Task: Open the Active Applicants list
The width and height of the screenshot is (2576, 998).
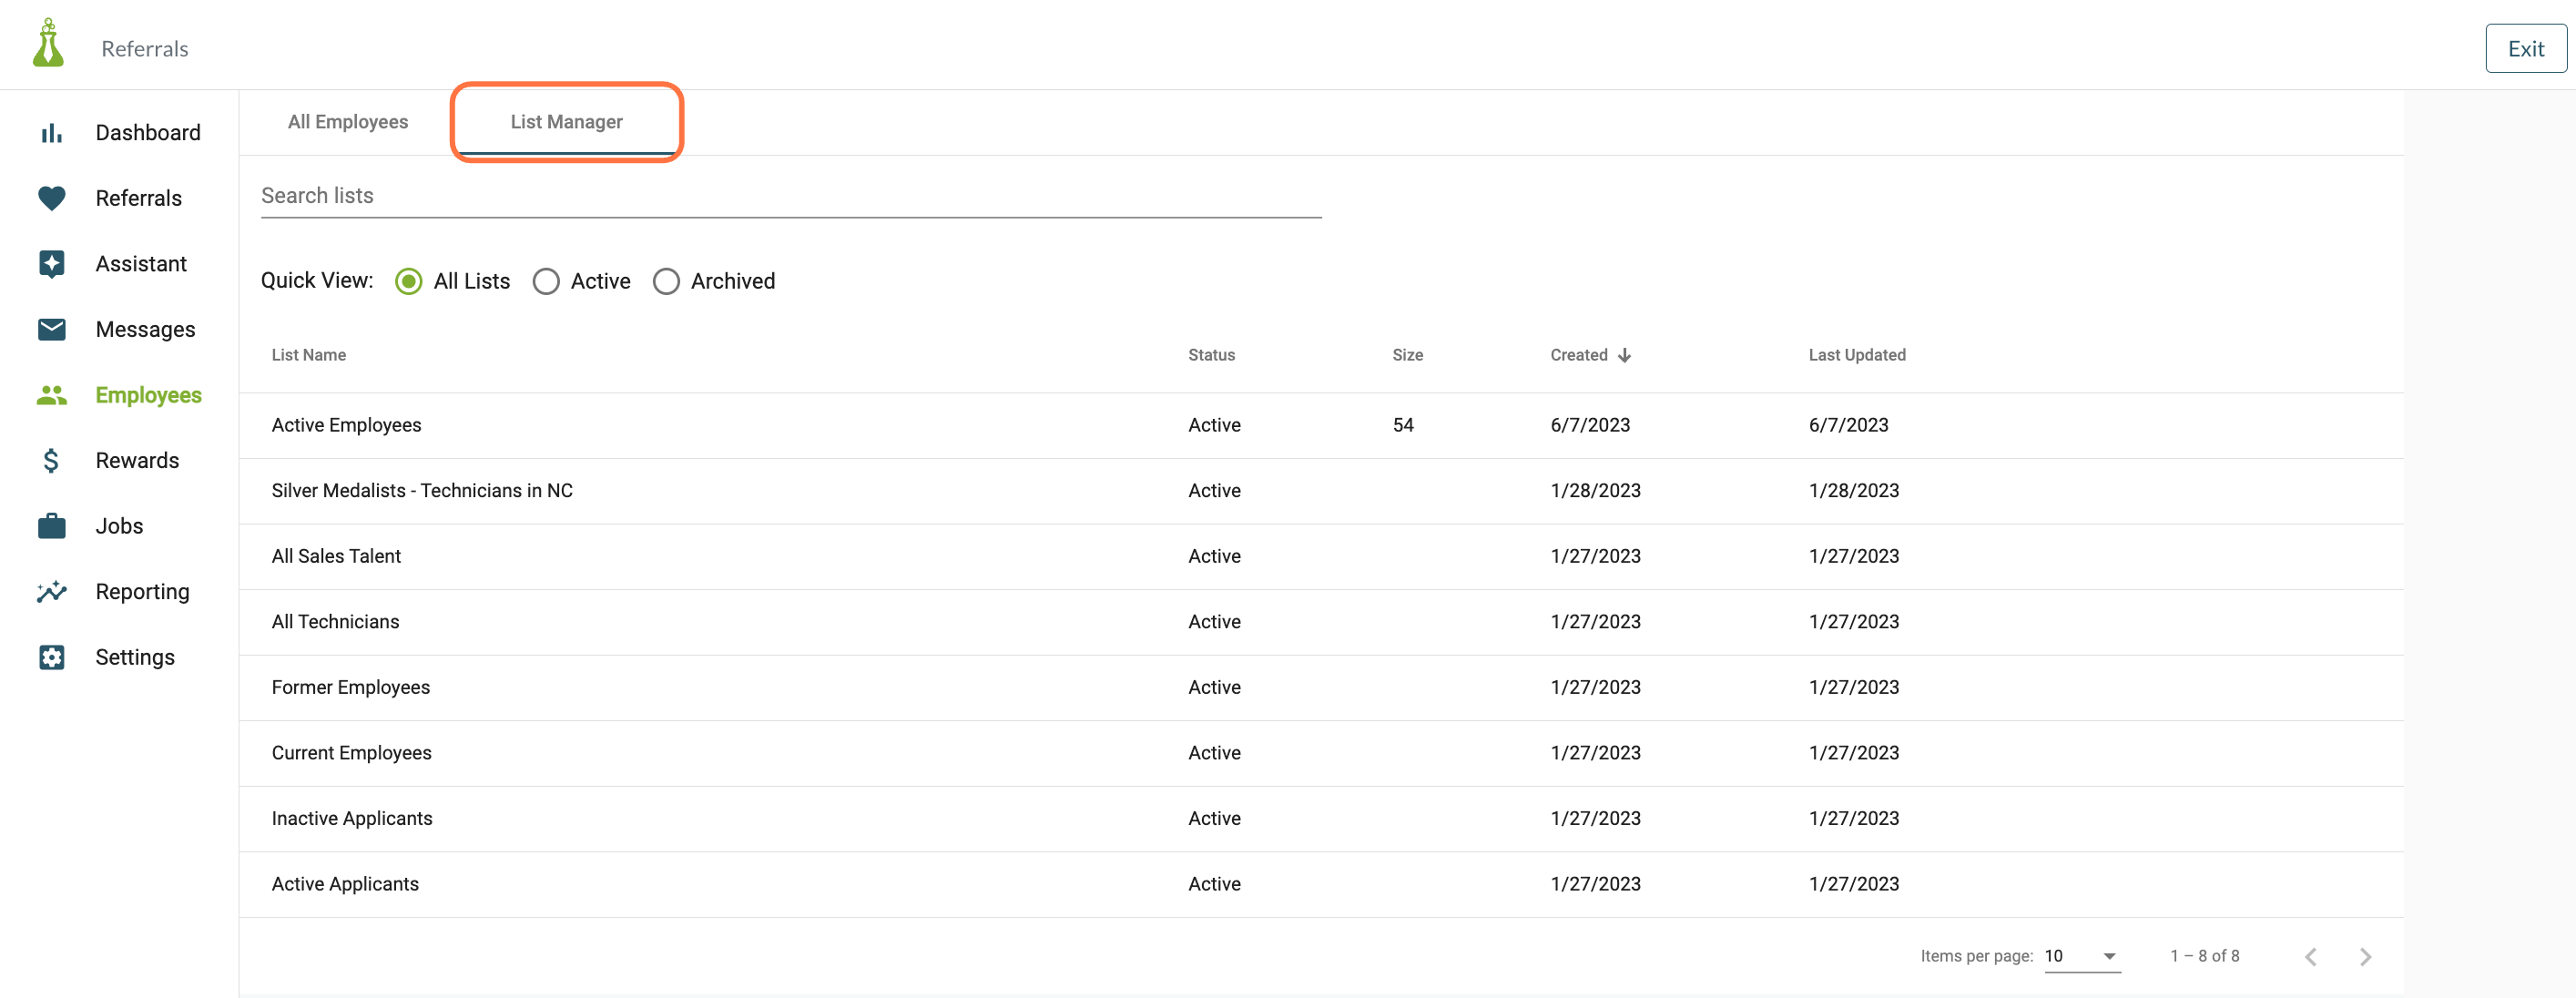Action: (x=344, y=884)
